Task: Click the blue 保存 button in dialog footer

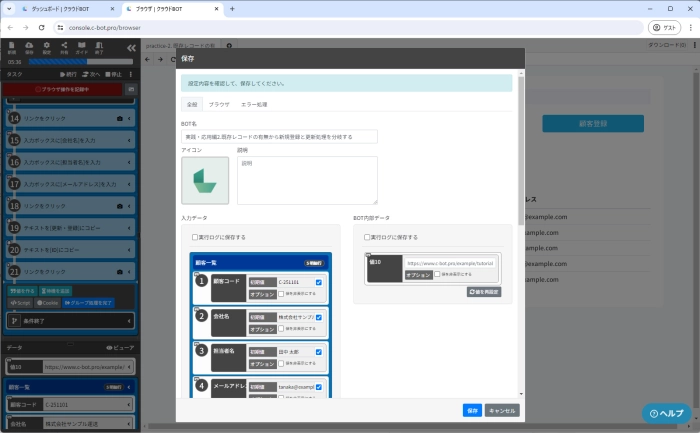Action: (x=472, y=410)
